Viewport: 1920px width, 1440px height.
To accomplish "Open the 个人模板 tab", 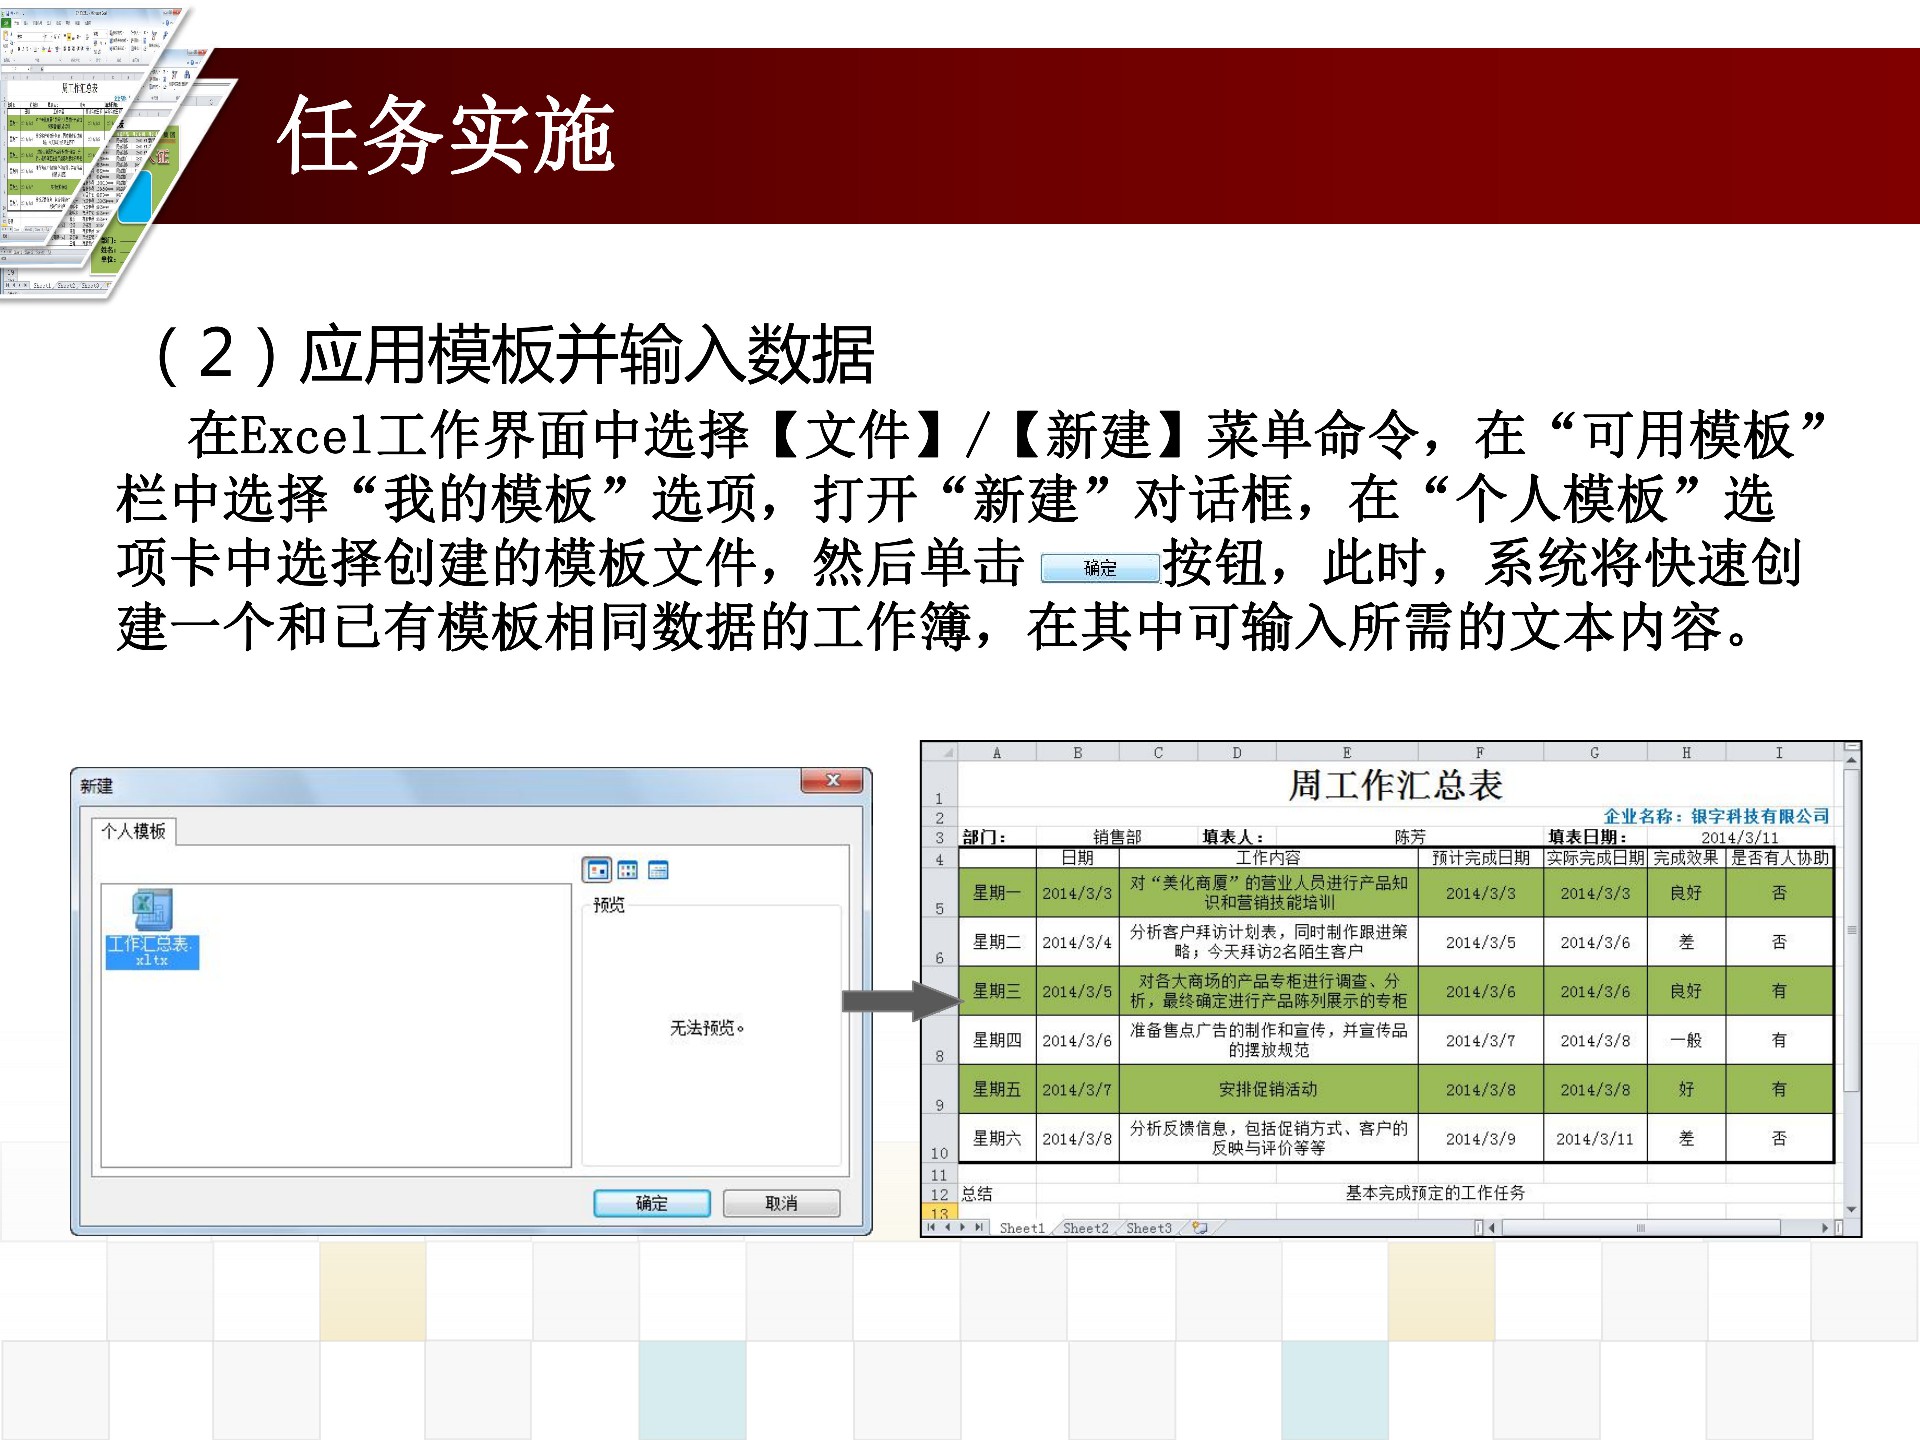I will coord(134,831).
